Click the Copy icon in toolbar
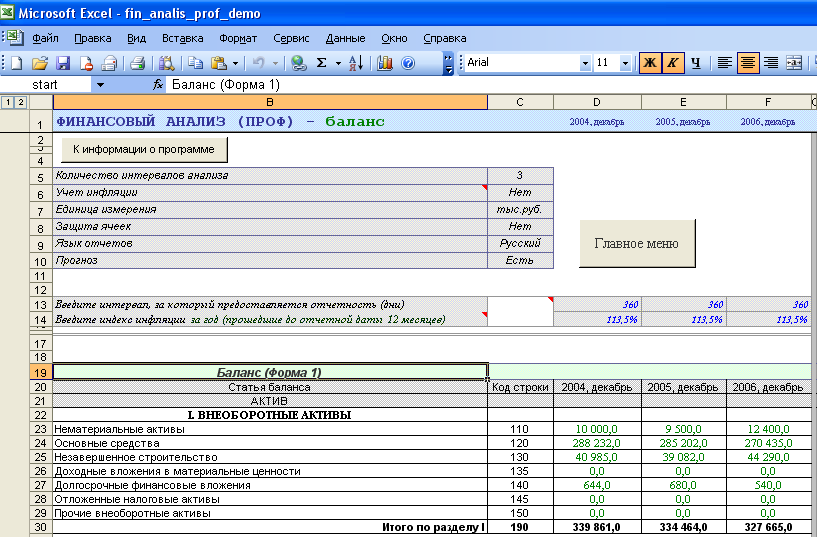Screen dimensions: 817x537 (196, 63)
